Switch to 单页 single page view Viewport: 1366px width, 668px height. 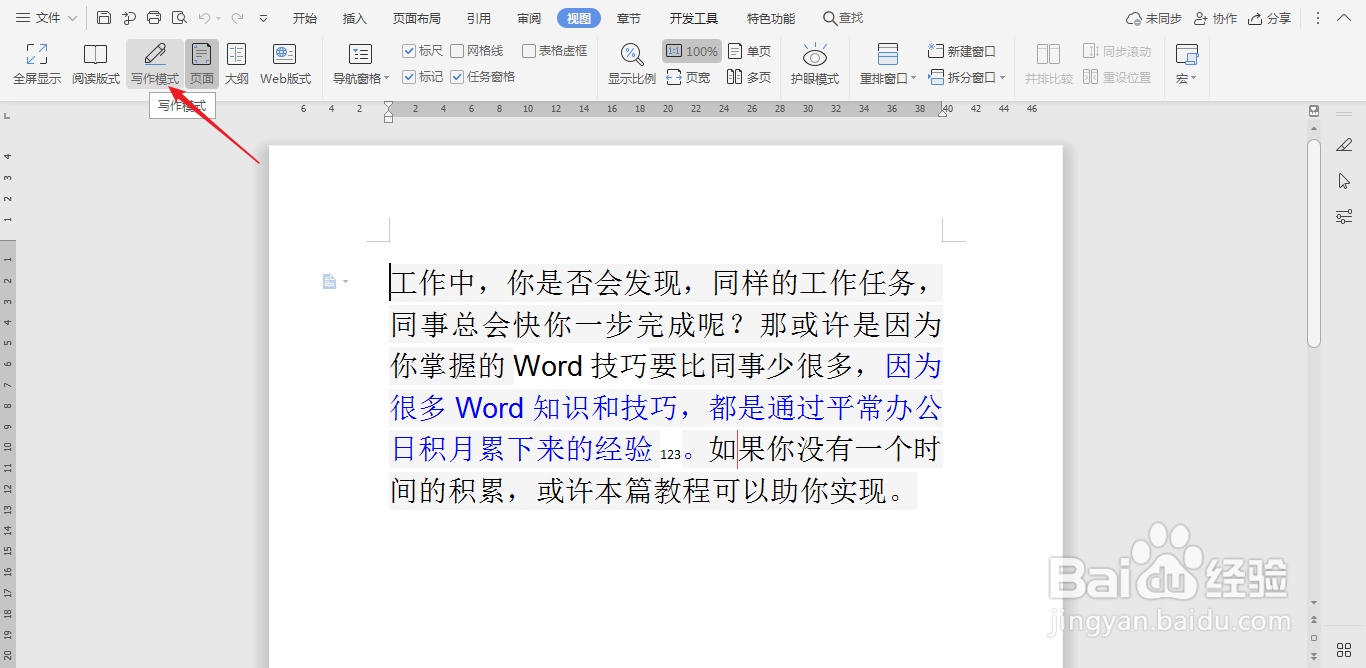(x=749, y=50)
